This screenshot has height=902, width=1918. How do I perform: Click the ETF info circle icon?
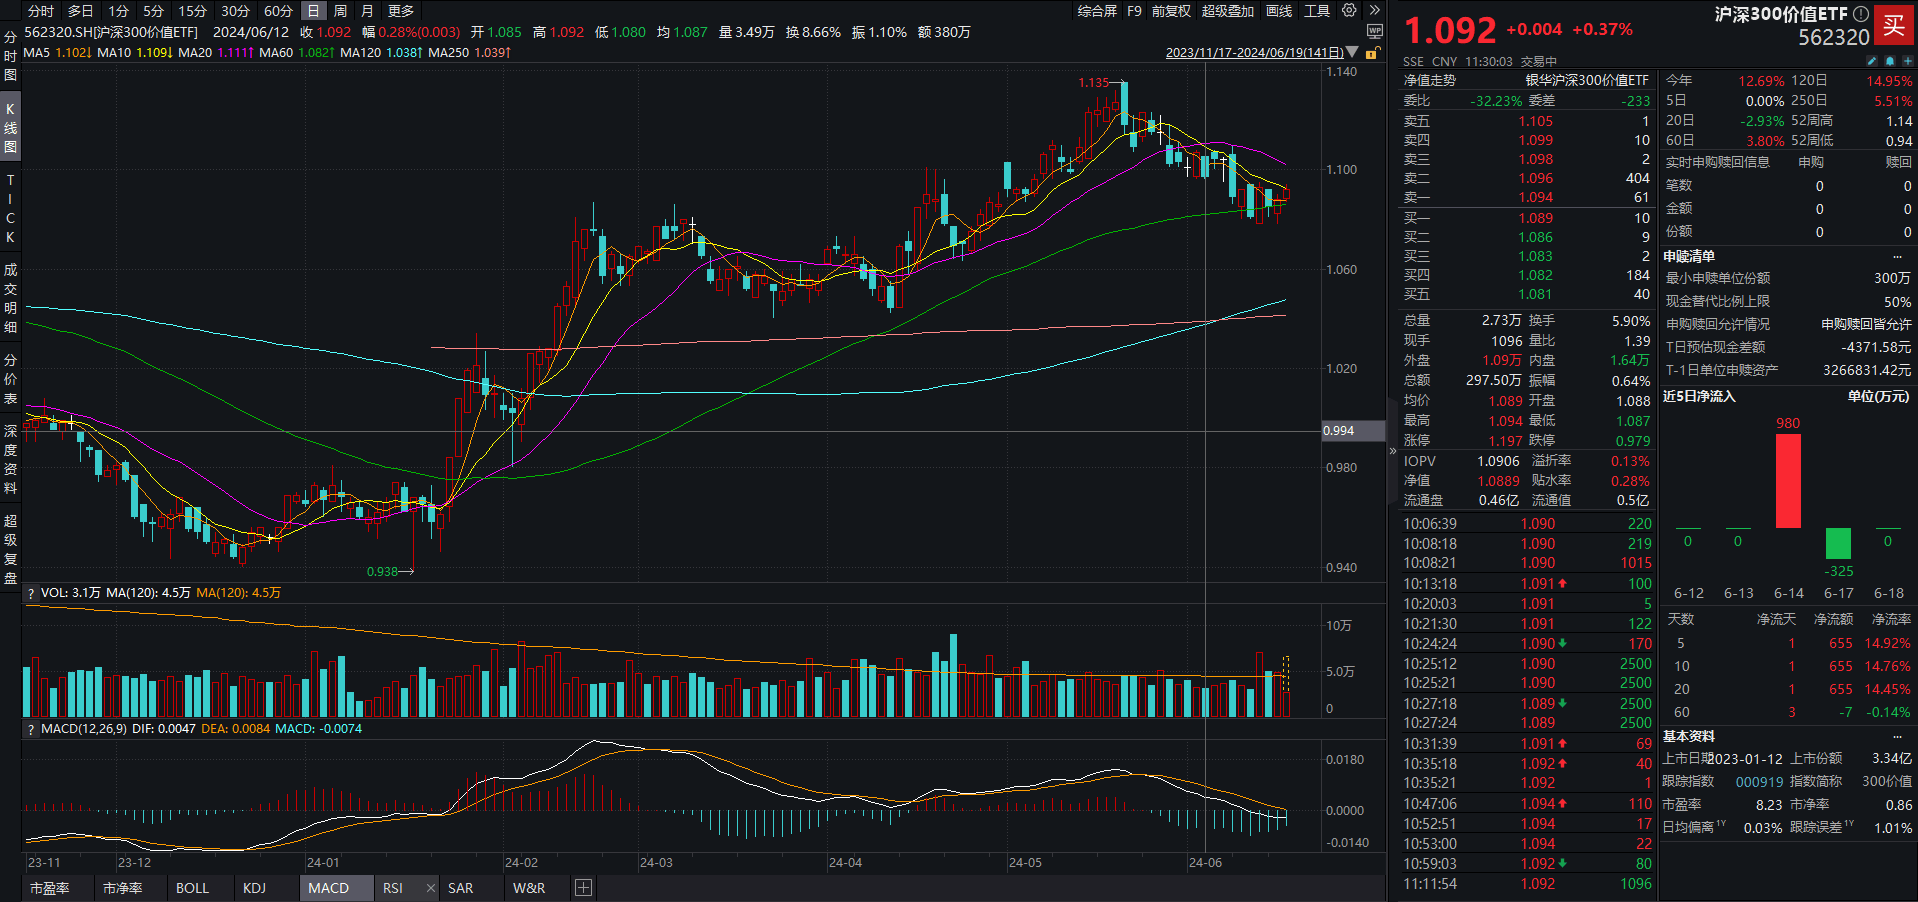(1860, 14)
